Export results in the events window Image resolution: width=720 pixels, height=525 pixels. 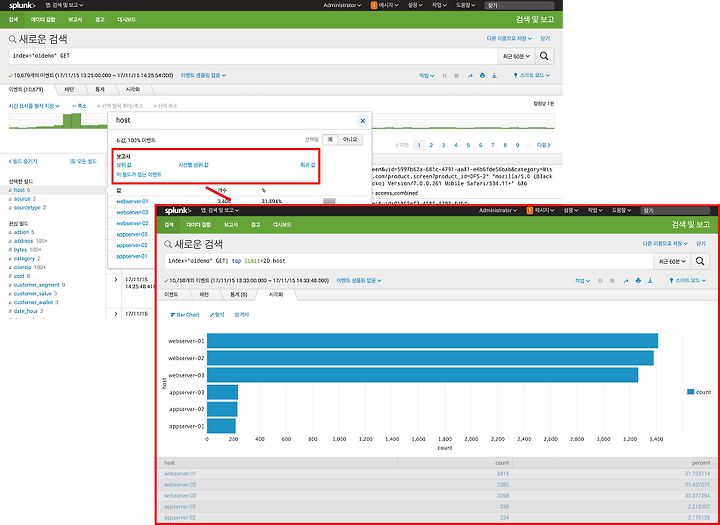(495, 75)
